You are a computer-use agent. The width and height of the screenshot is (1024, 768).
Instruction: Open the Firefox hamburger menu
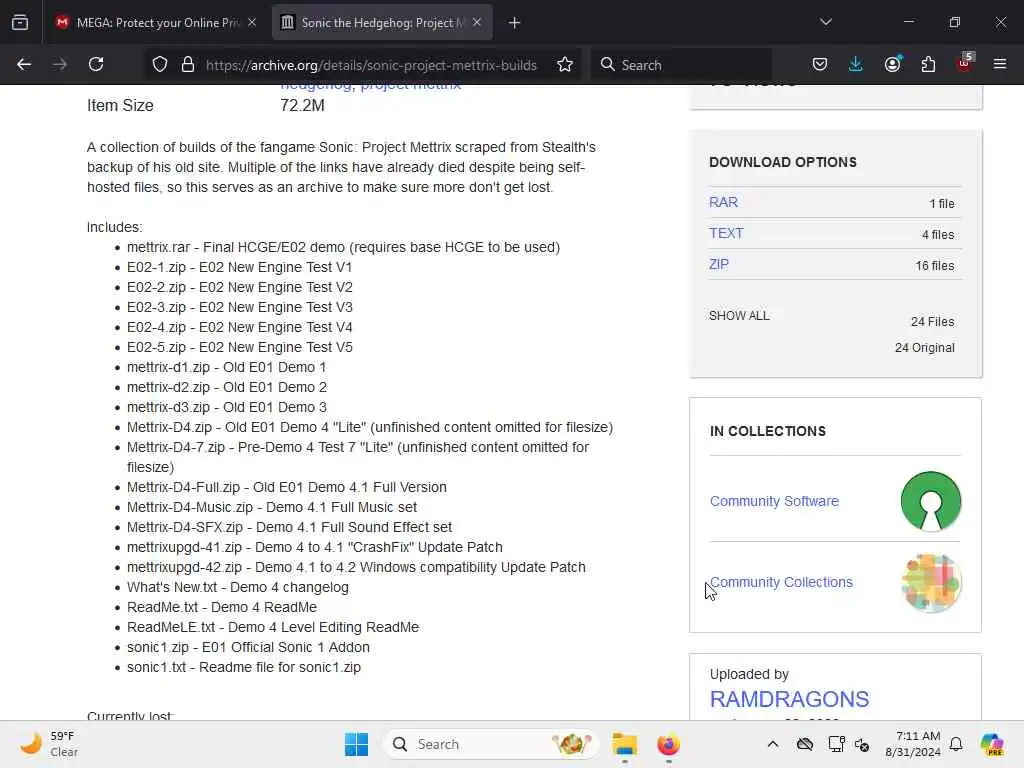(1000, 65)
